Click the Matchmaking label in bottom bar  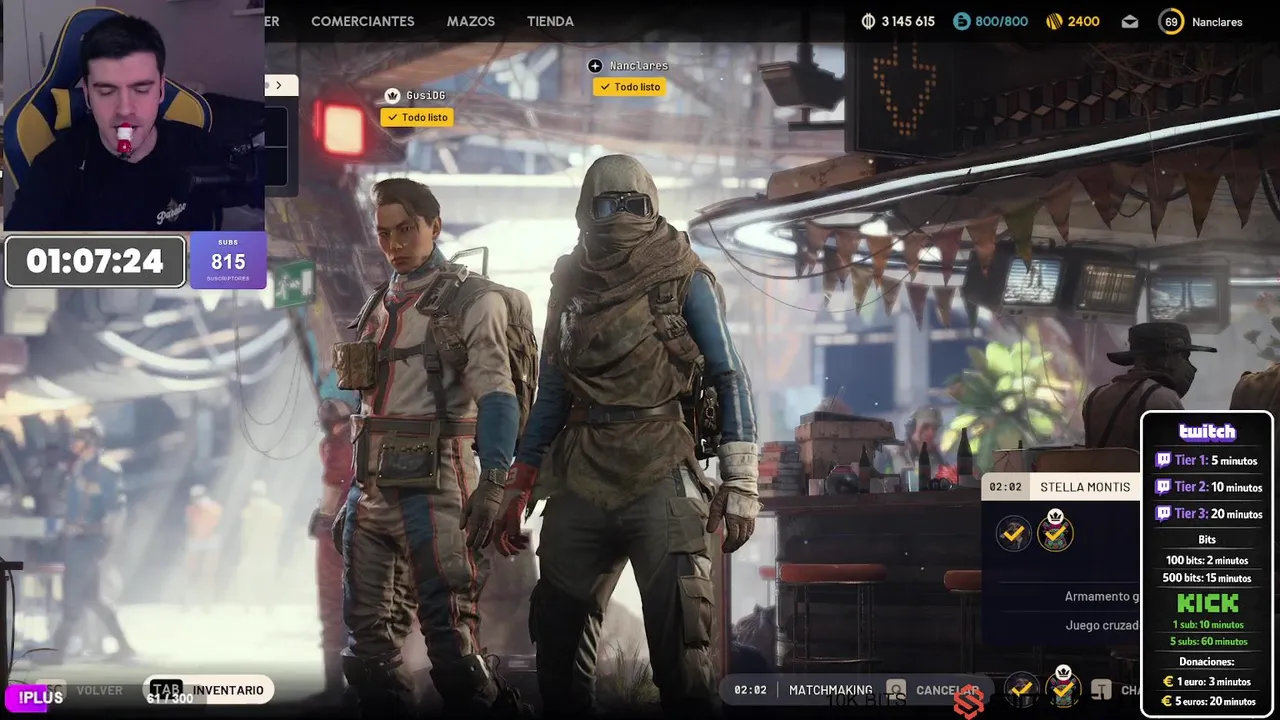tap(830, 690)
